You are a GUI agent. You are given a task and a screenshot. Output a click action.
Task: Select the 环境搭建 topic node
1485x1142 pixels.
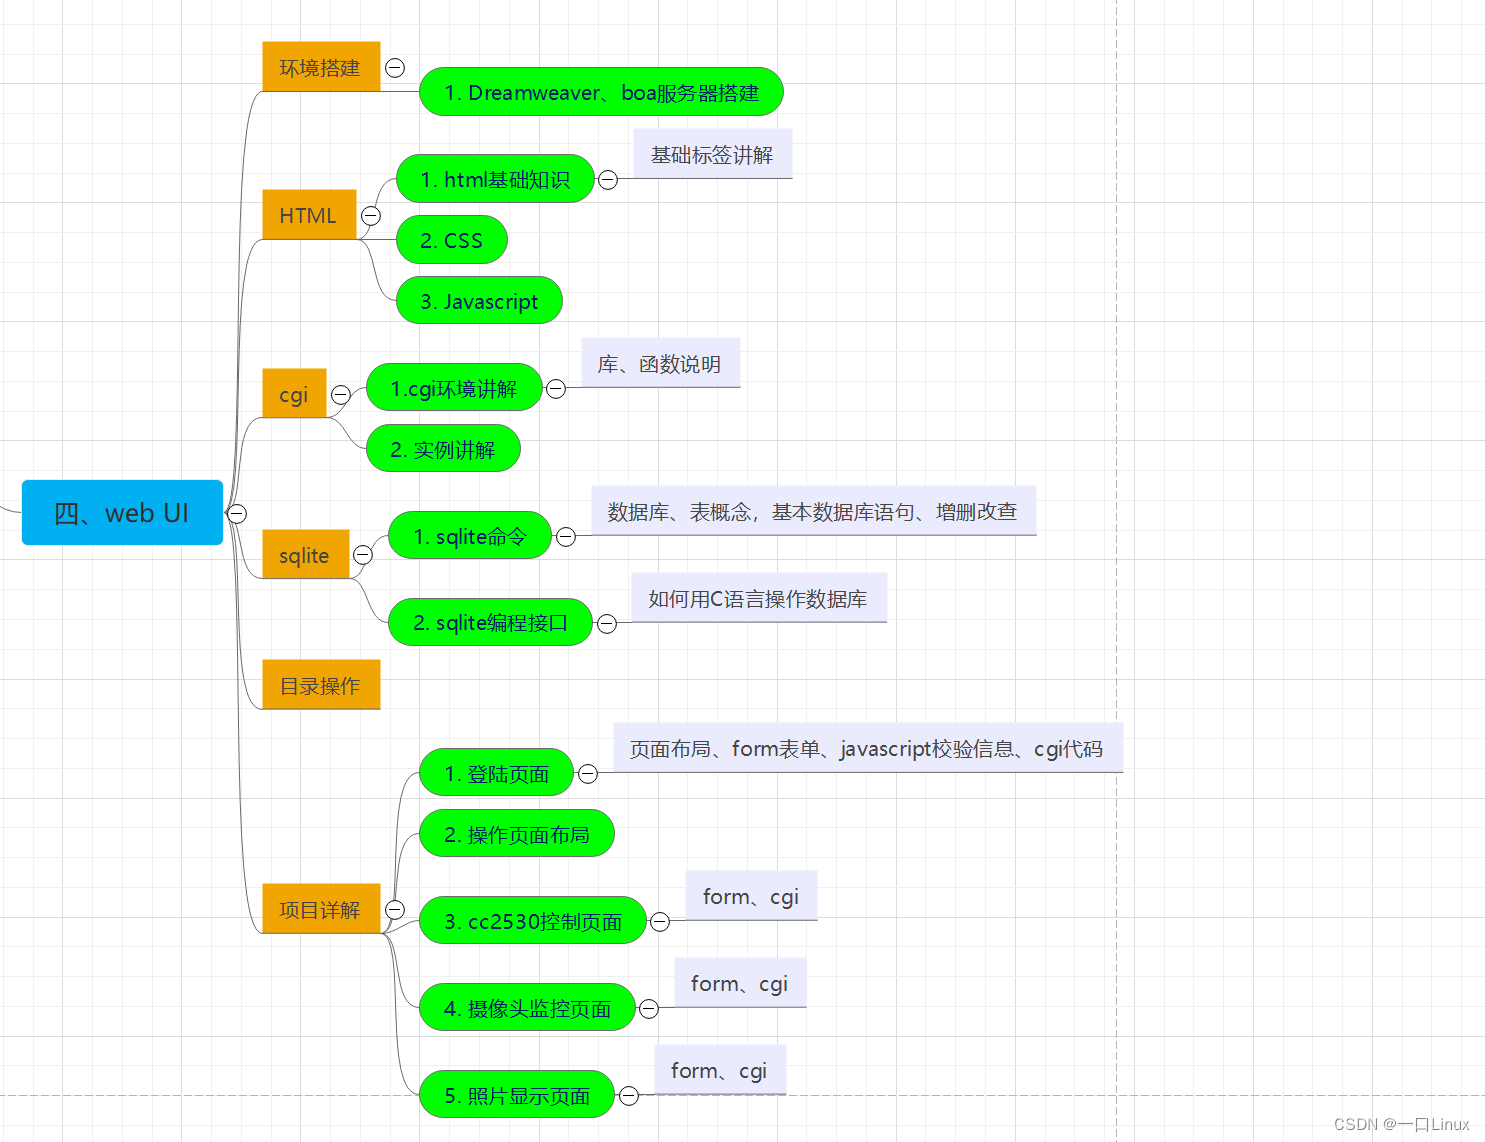(x=321, y=67)
